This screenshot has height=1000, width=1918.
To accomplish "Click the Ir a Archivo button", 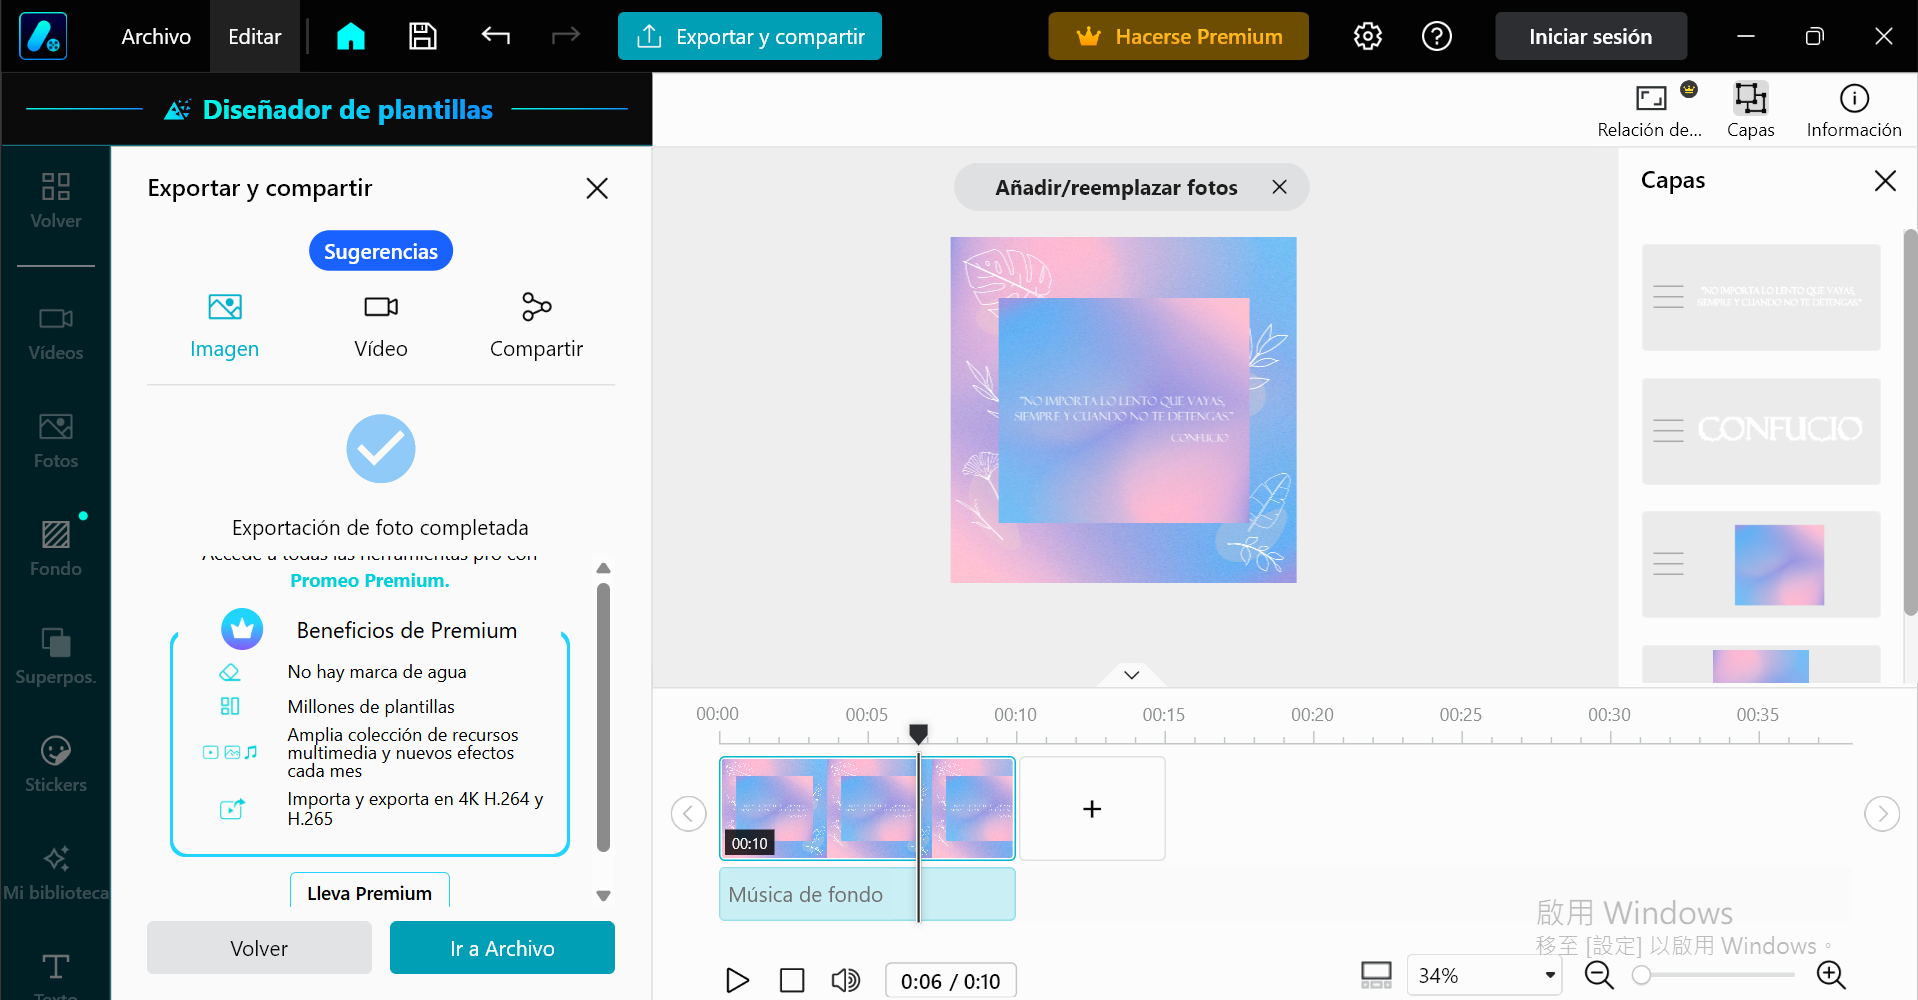I will 502,948.
